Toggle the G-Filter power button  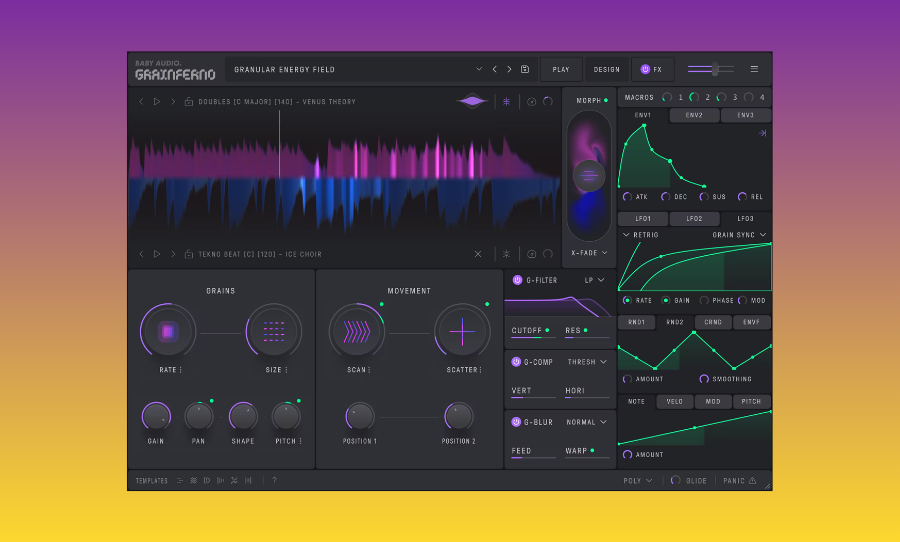pos(516,280)
